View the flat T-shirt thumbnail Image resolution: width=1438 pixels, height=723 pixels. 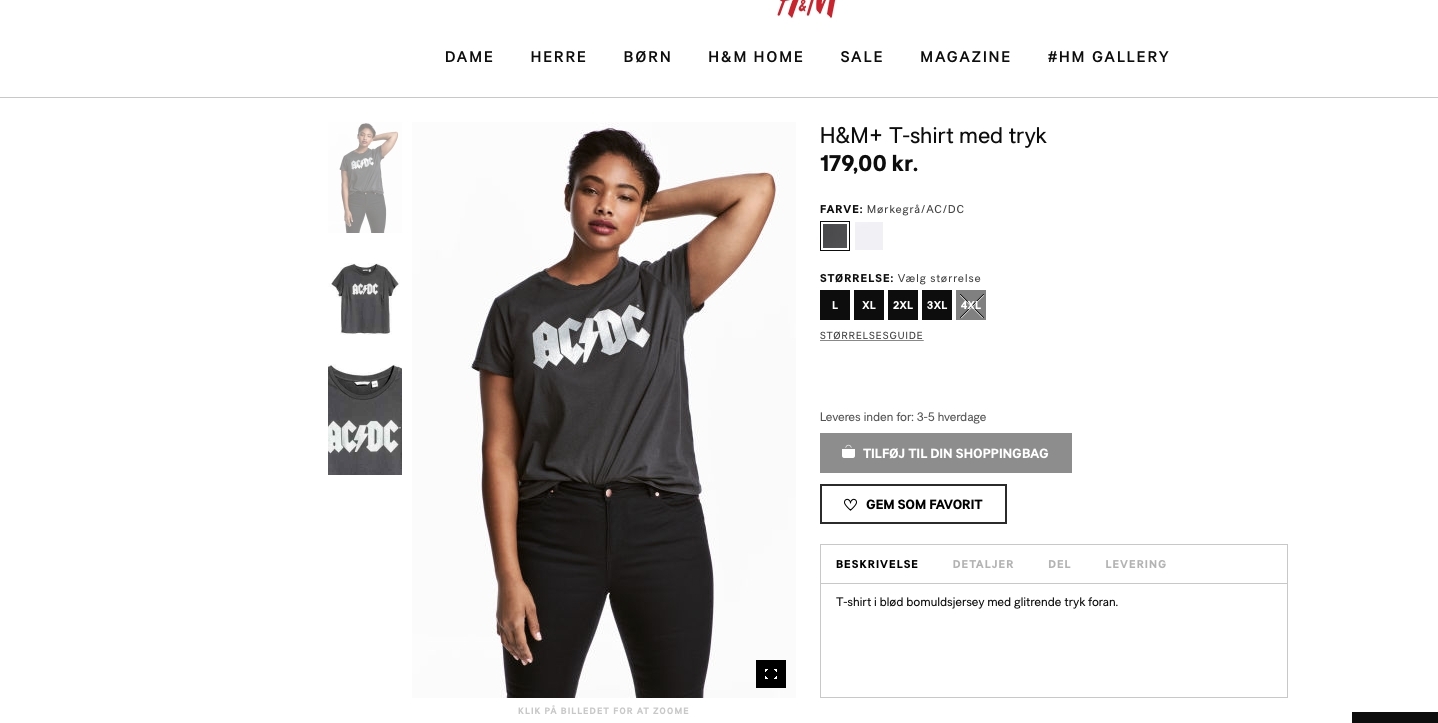click(365, 299)
